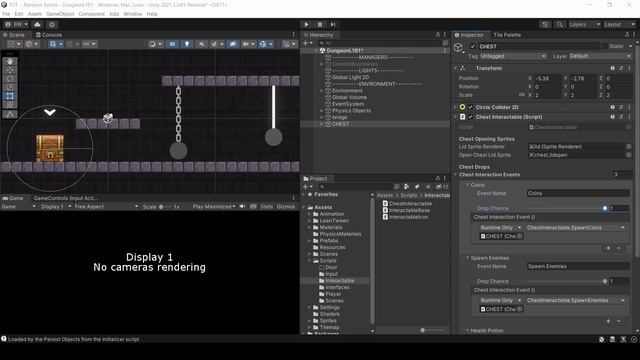Click the Coins Event Name input field
The width and height of the screenshot is (640, 360).
(578, 193)
